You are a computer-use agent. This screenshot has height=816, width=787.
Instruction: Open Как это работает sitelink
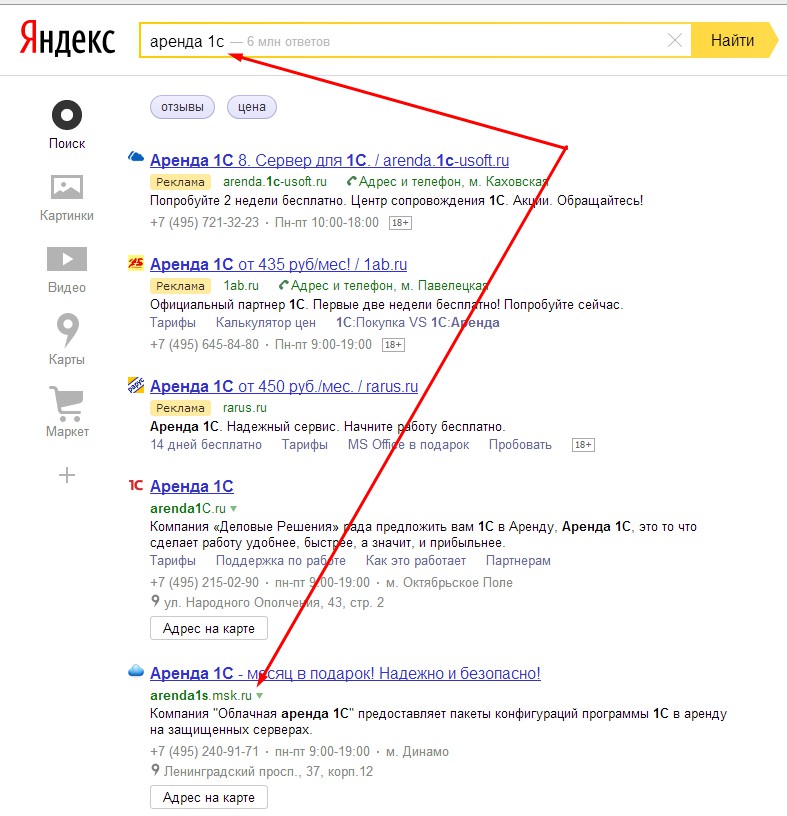(415, 560)
